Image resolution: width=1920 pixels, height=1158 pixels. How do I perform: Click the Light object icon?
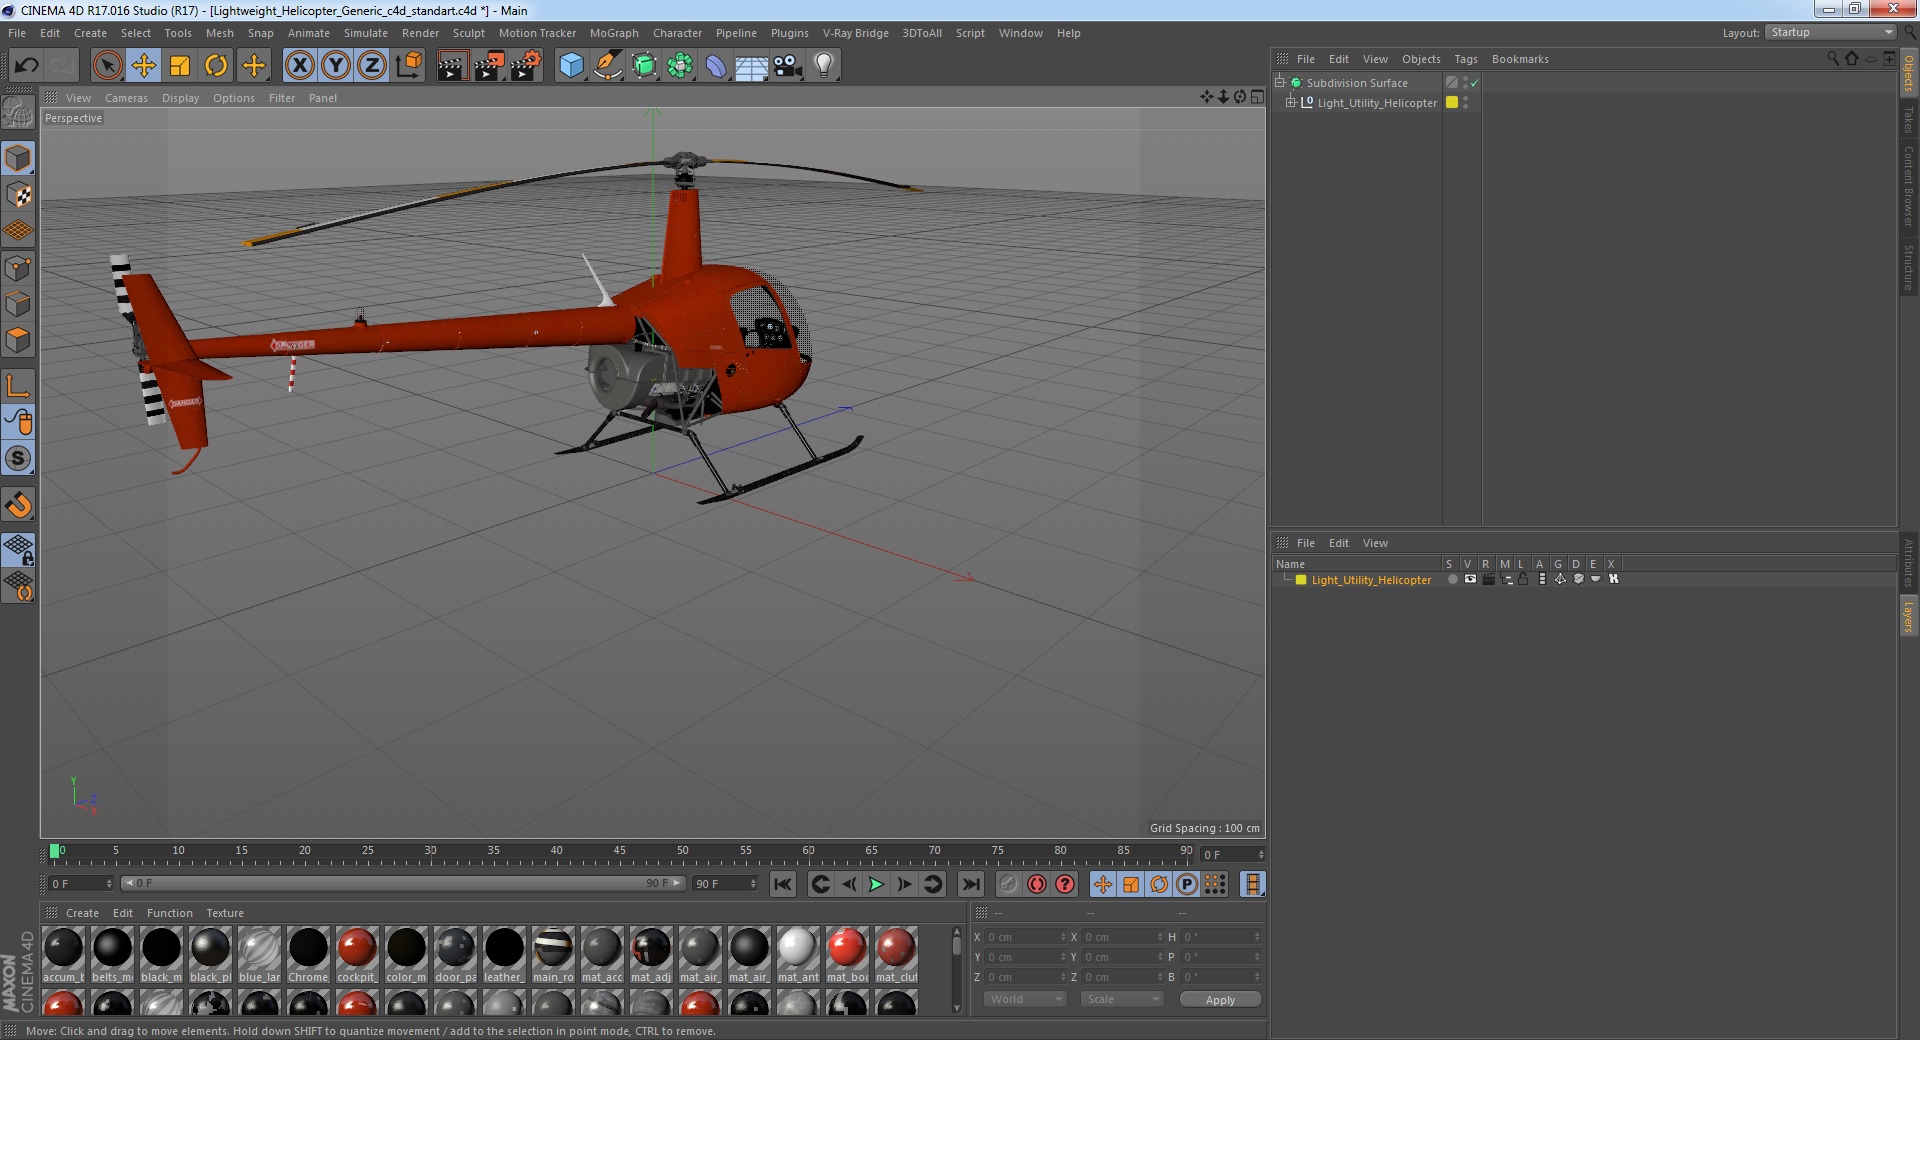coord(823,66)
